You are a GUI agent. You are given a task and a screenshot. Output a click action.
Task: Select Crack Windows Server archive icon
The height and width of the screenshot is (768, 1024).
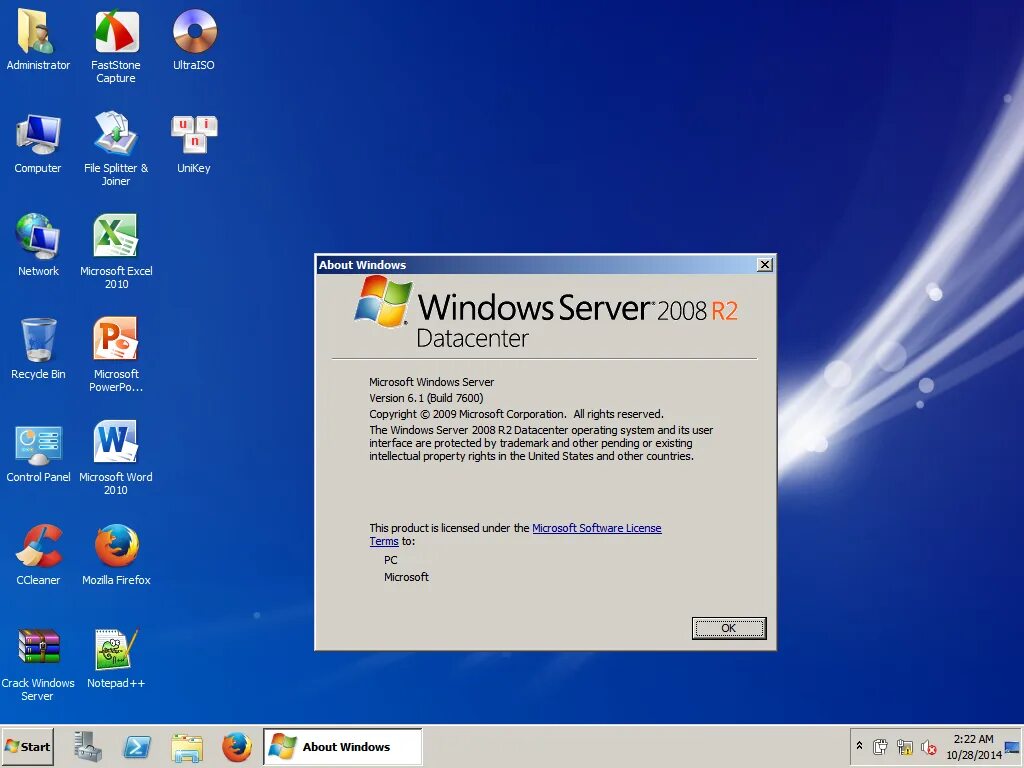pos(38,664)
